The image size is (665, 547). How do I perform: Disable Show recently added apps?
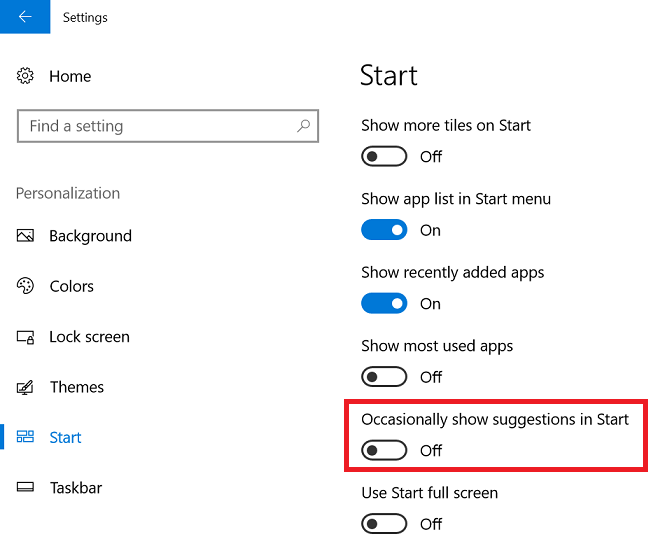[x=384, y=303]
